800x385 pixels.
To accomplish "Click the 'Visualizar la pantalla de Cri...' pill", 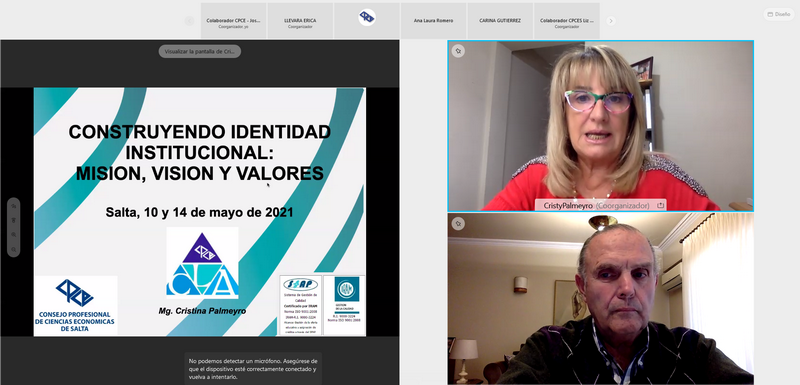I will pyautogui.click(x=199, y=52).
